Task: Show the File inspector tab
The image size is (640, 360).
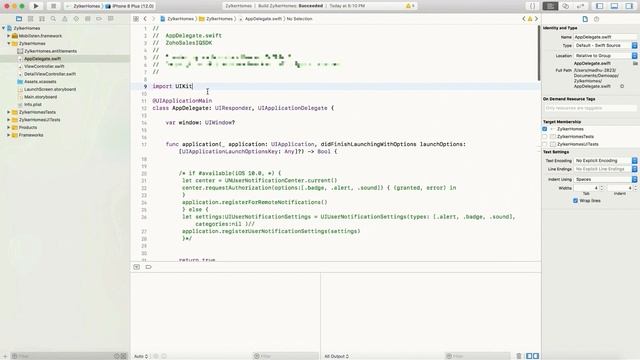Action: pyautogui.click(x=585, y=19)
